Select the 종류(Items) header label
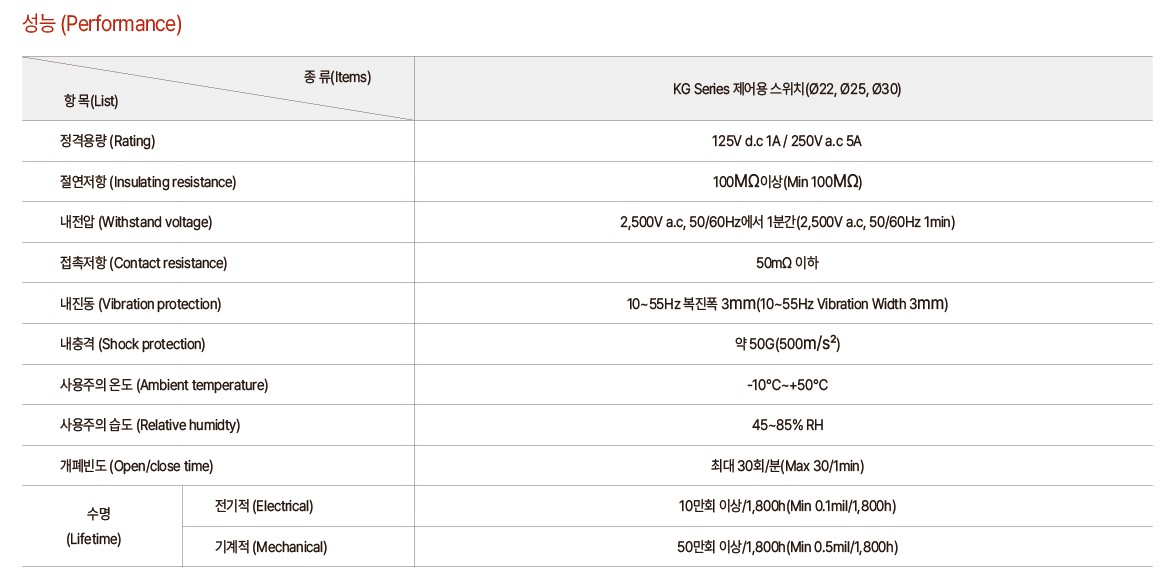This screenshot has height=575, width=1166. [x=338, y=77]
